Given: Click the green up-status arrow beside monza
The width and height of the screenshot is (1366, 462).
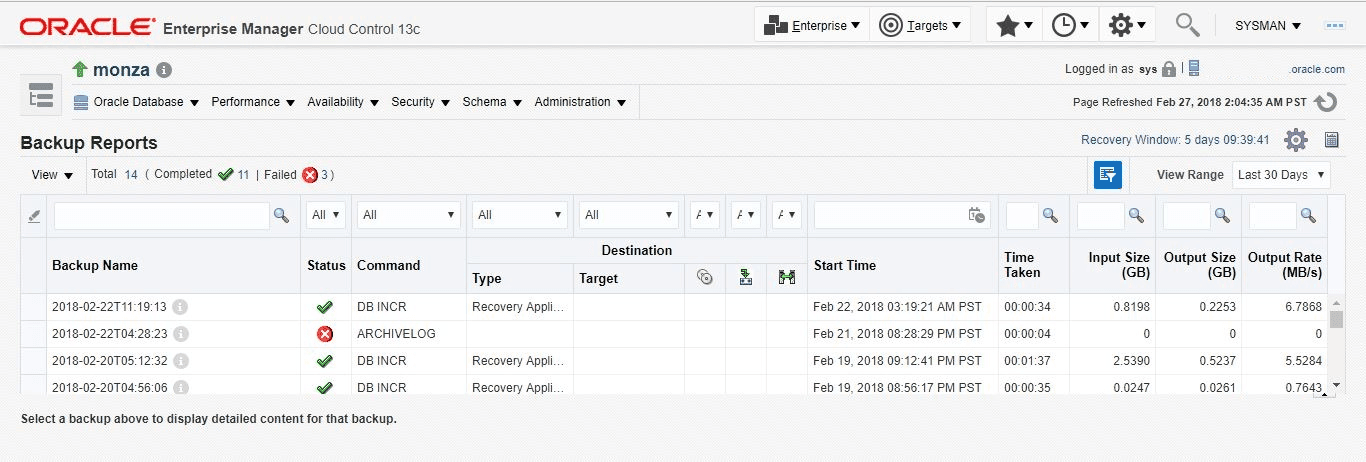Looking at the screenshot, I should point(81,69).
